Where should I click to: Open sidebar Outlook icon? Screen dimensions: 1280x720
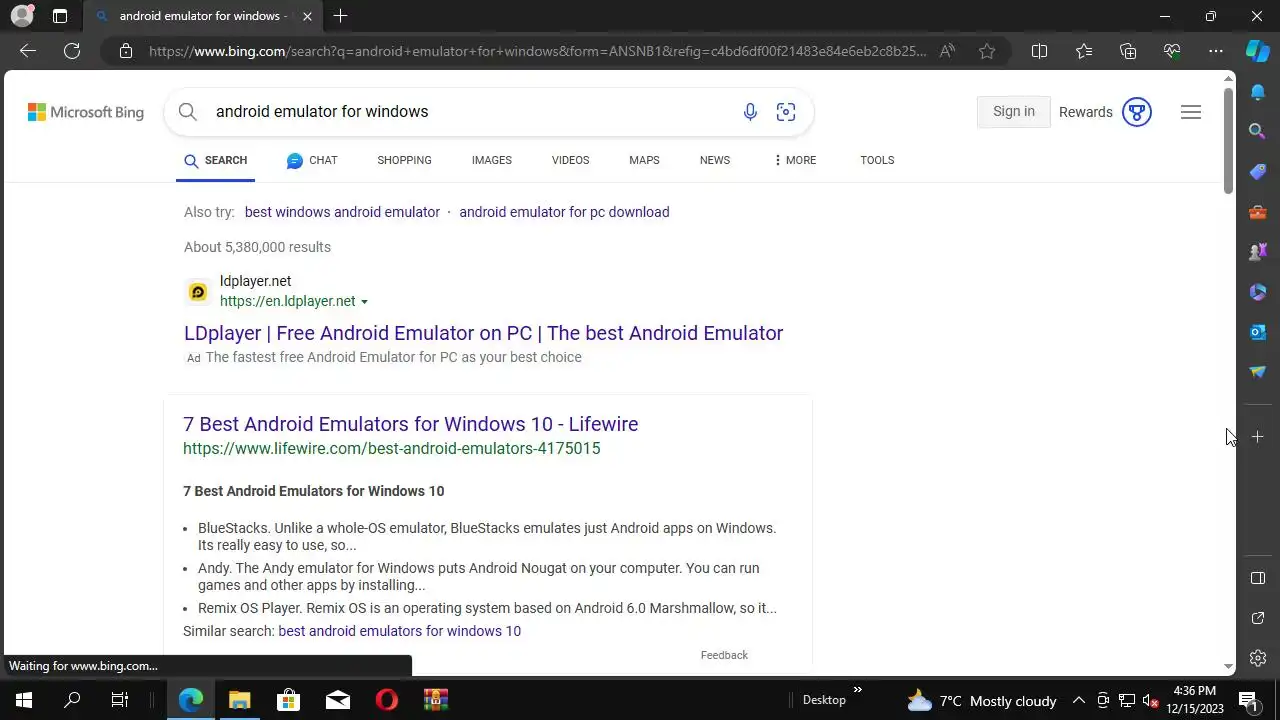pyautogui.click(x=1258, y=332)
